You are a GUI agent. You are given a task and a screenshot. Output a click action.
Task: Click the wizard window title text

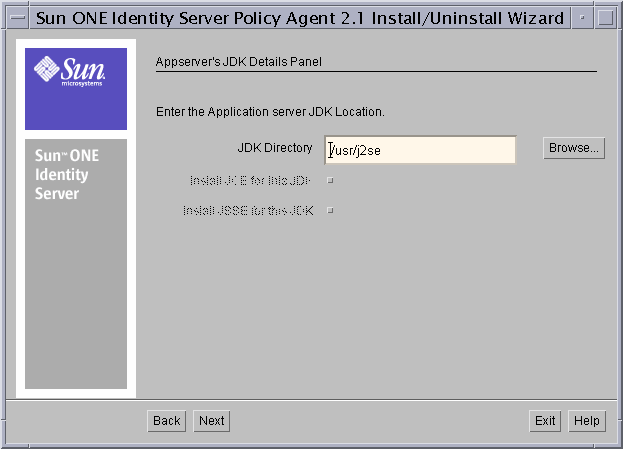[300, 18]
